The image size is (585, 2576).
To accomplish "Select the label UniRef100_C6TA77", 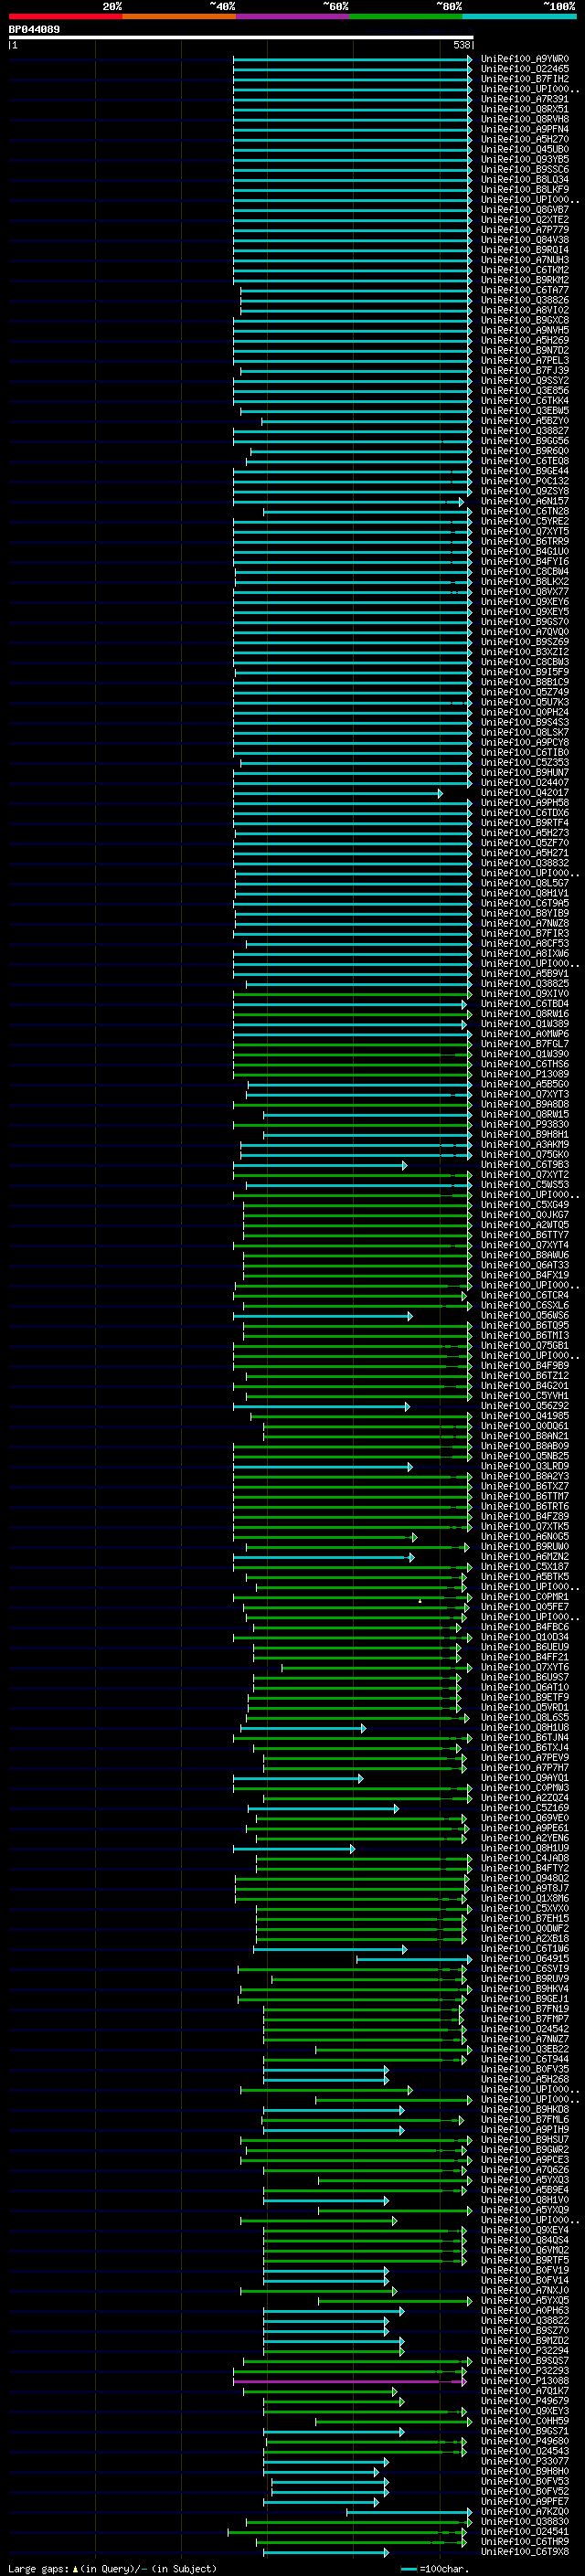I will (525, 290).
